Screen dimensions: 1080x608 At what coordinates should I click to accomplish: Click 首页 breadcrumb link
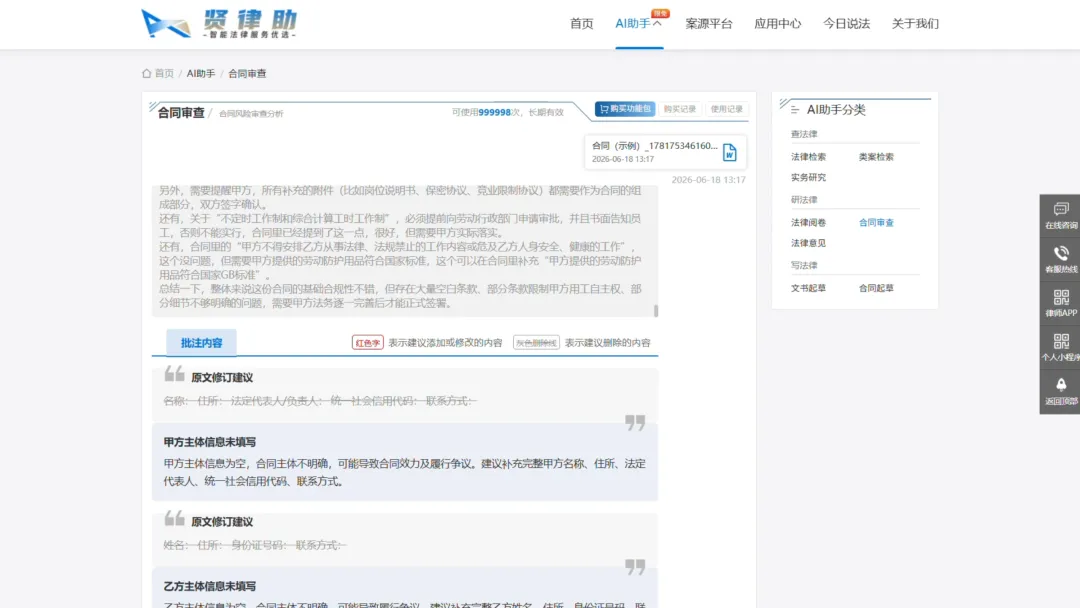pyautogui.click(x=164, y=73)
